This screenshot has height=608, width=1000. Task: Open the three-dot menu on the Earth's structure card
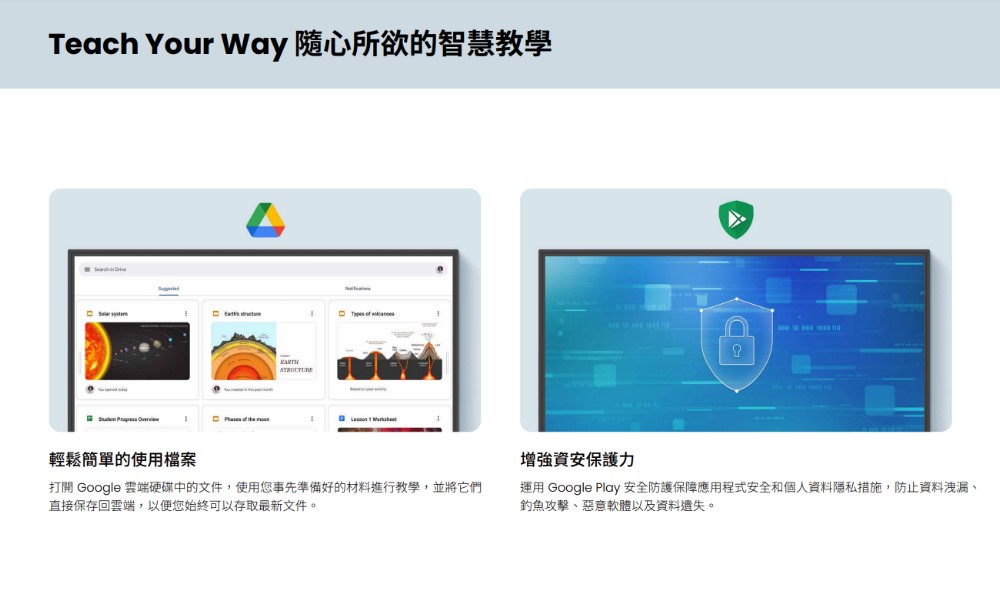312,314
